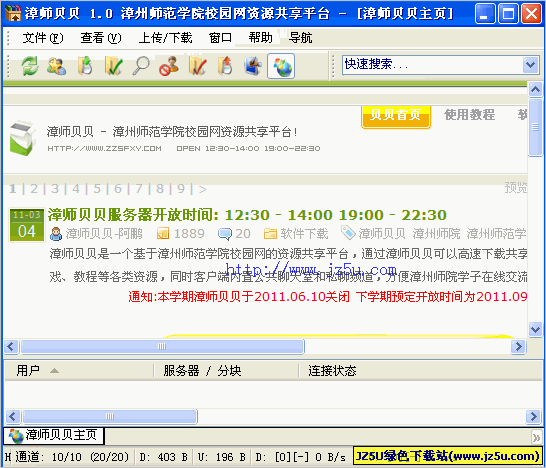Click the 通道: 10/10 (20/20) status entry

(71, 457)
